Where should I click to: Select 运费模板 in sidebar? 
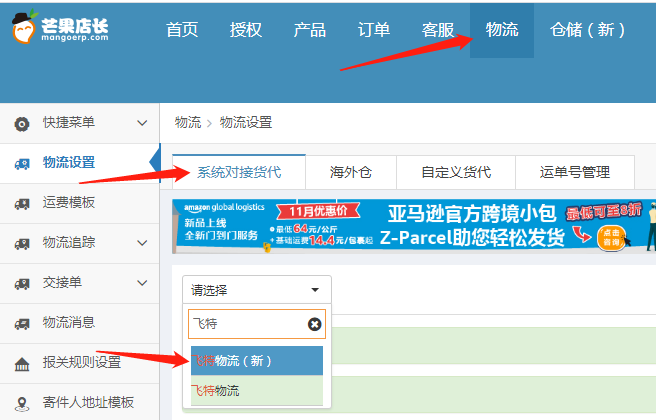(x=79, y=203)
